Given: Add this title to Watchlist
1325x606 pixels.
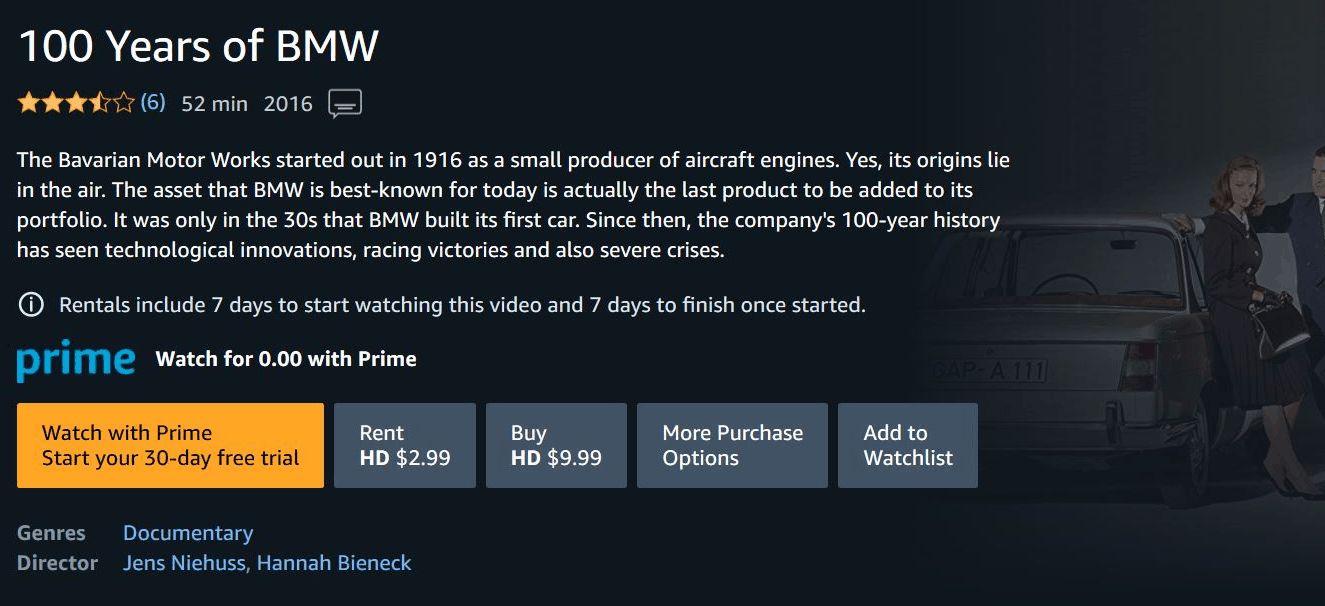Looking at the screenshot, I should pos(907,446).
